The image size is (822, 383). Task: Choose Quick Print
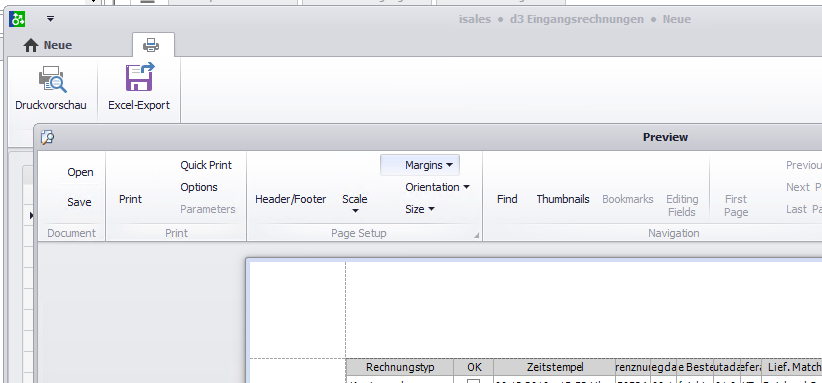[x=206, y=165]
